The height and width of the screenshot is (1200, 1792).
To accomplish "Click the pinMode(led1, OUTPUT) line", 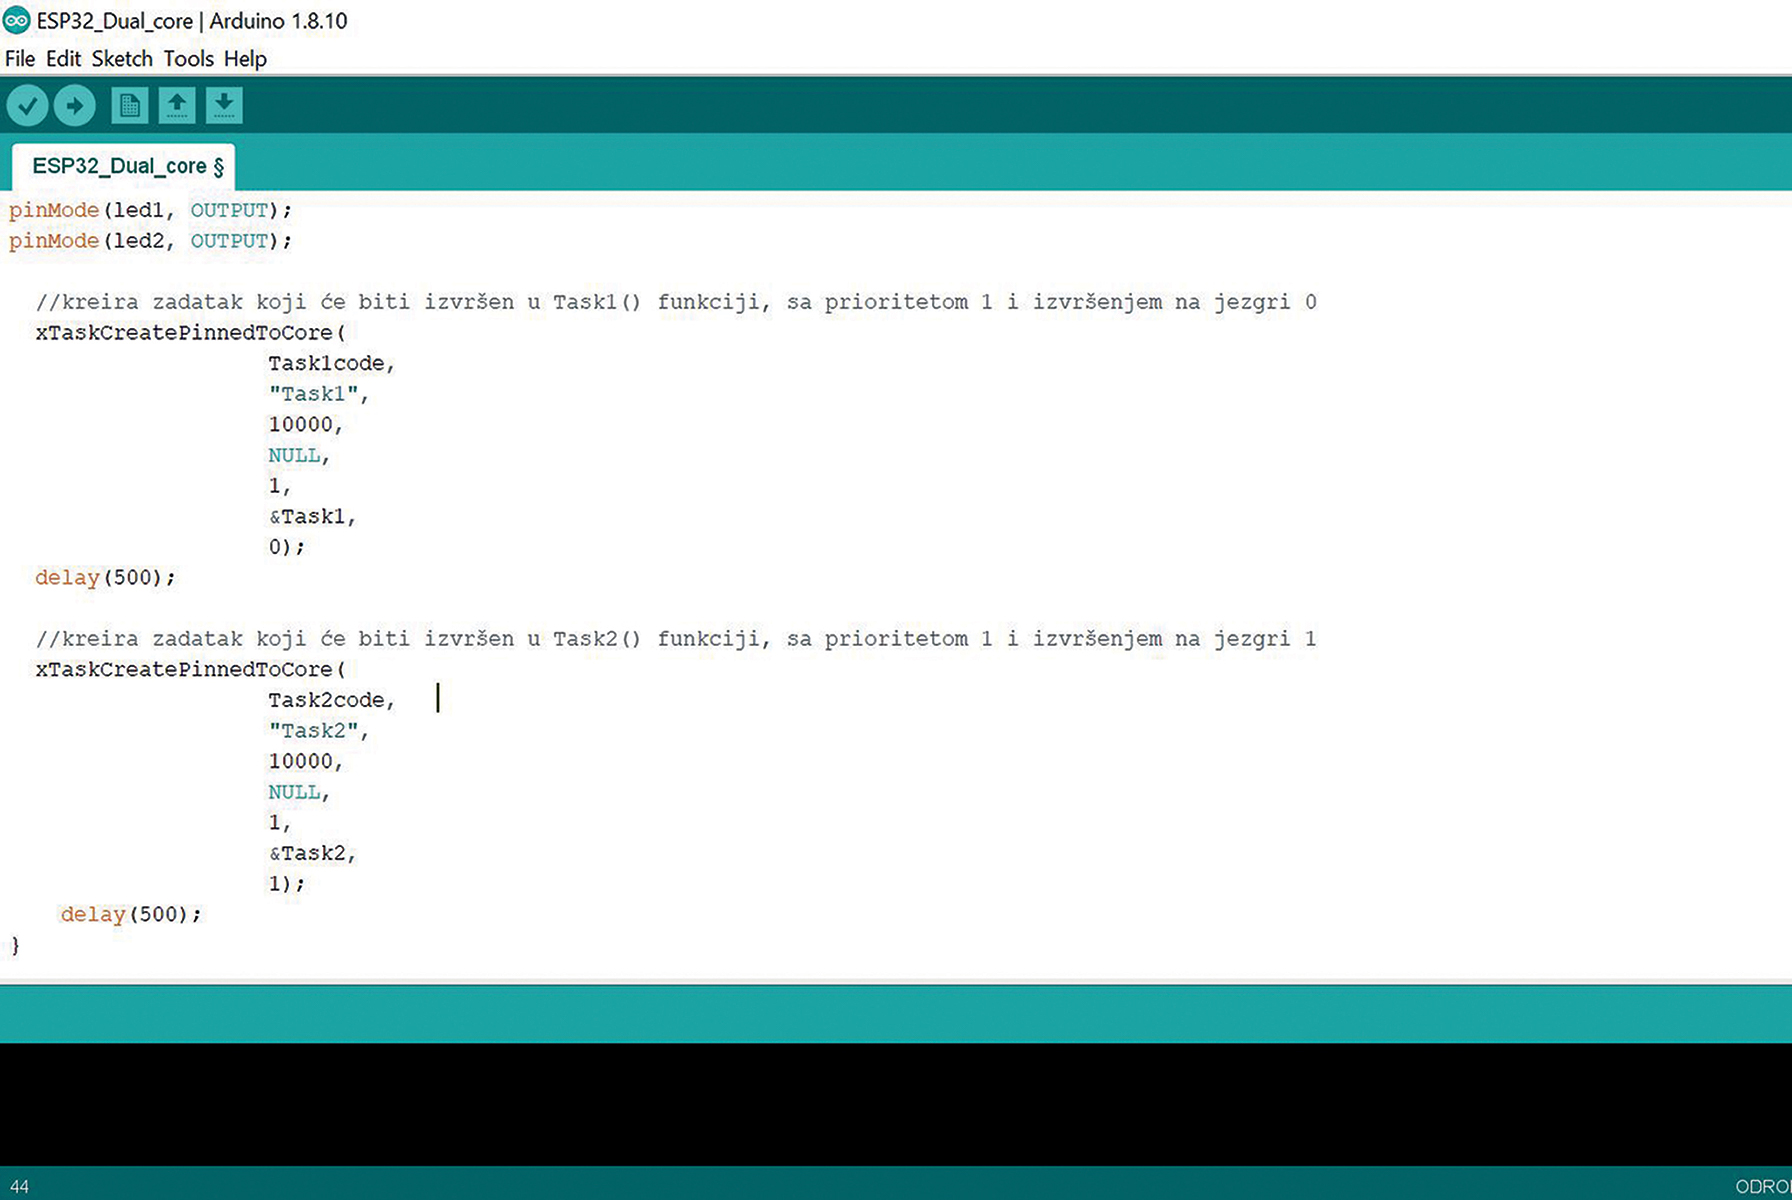I will point(150,211).
